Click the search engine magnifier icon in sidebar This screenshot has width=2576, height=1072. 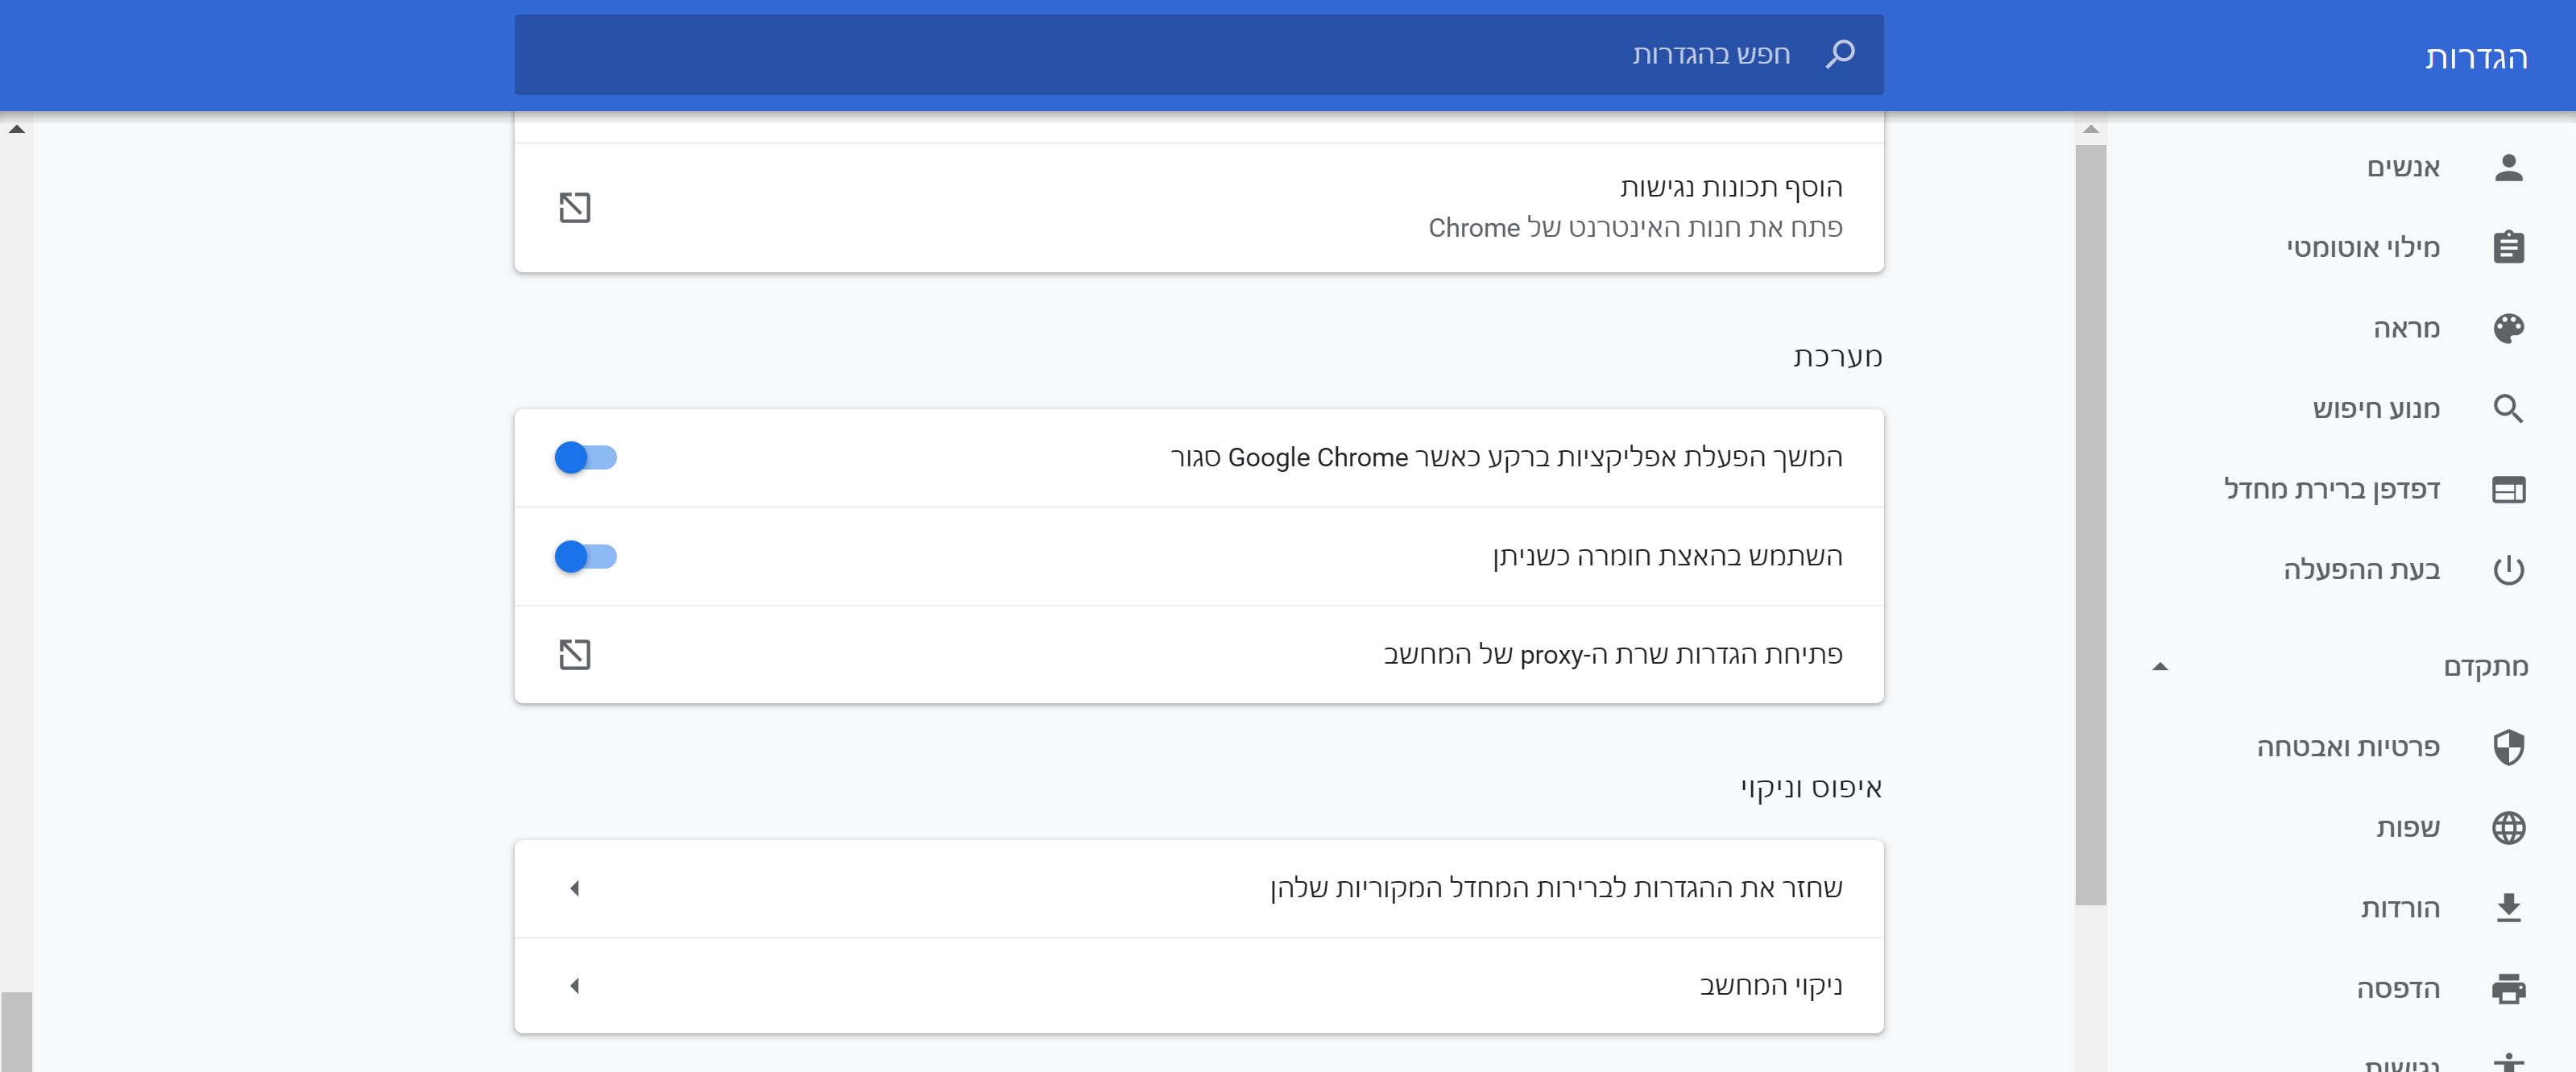click(2510, 409)
